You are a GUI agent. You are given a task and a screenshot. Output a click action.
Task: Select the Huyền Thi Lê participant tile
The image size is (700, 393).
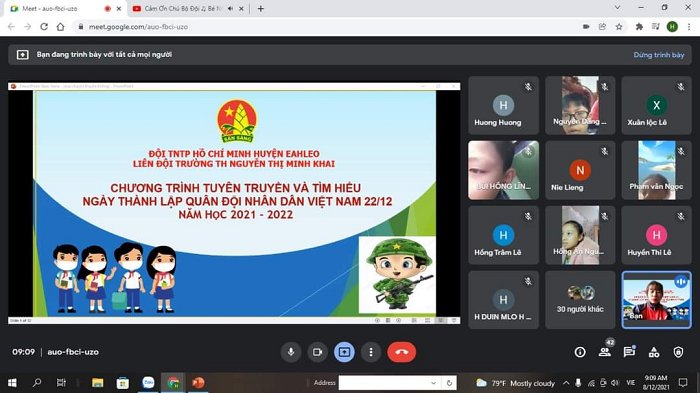point(656,235)
